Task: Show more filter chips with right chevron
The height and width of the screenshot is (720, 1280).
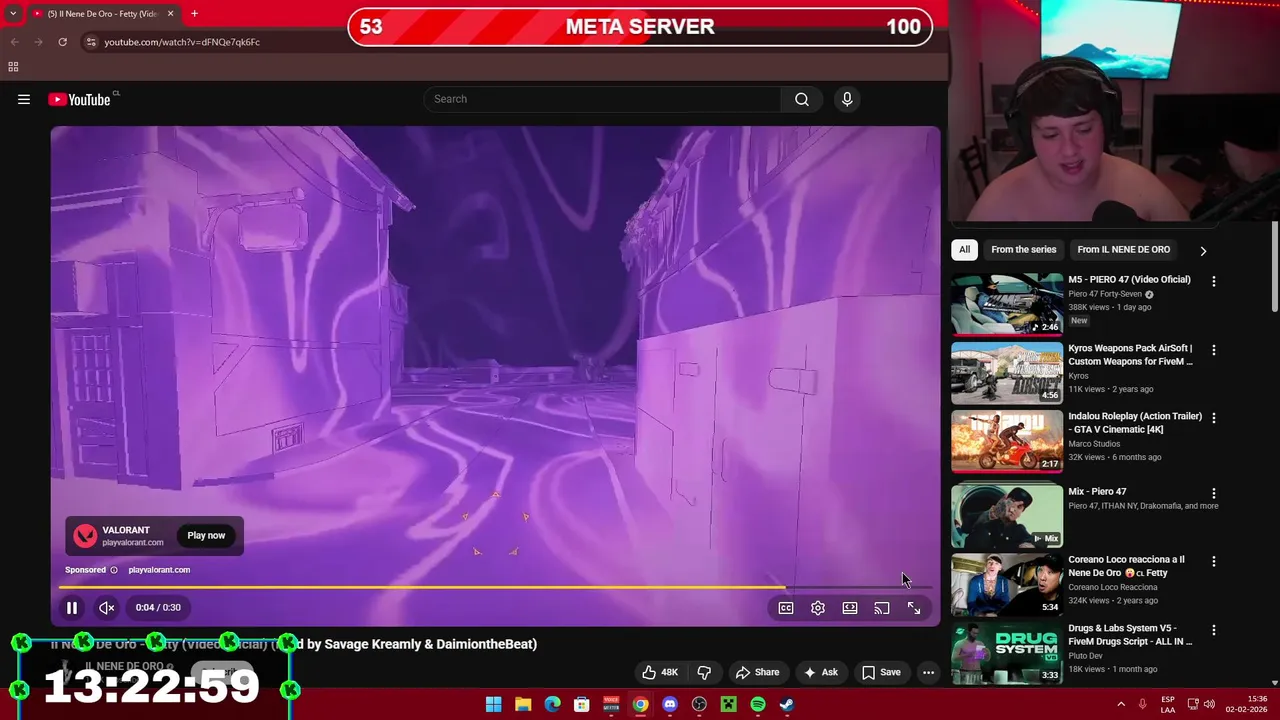Action: tap(1203, 251)
